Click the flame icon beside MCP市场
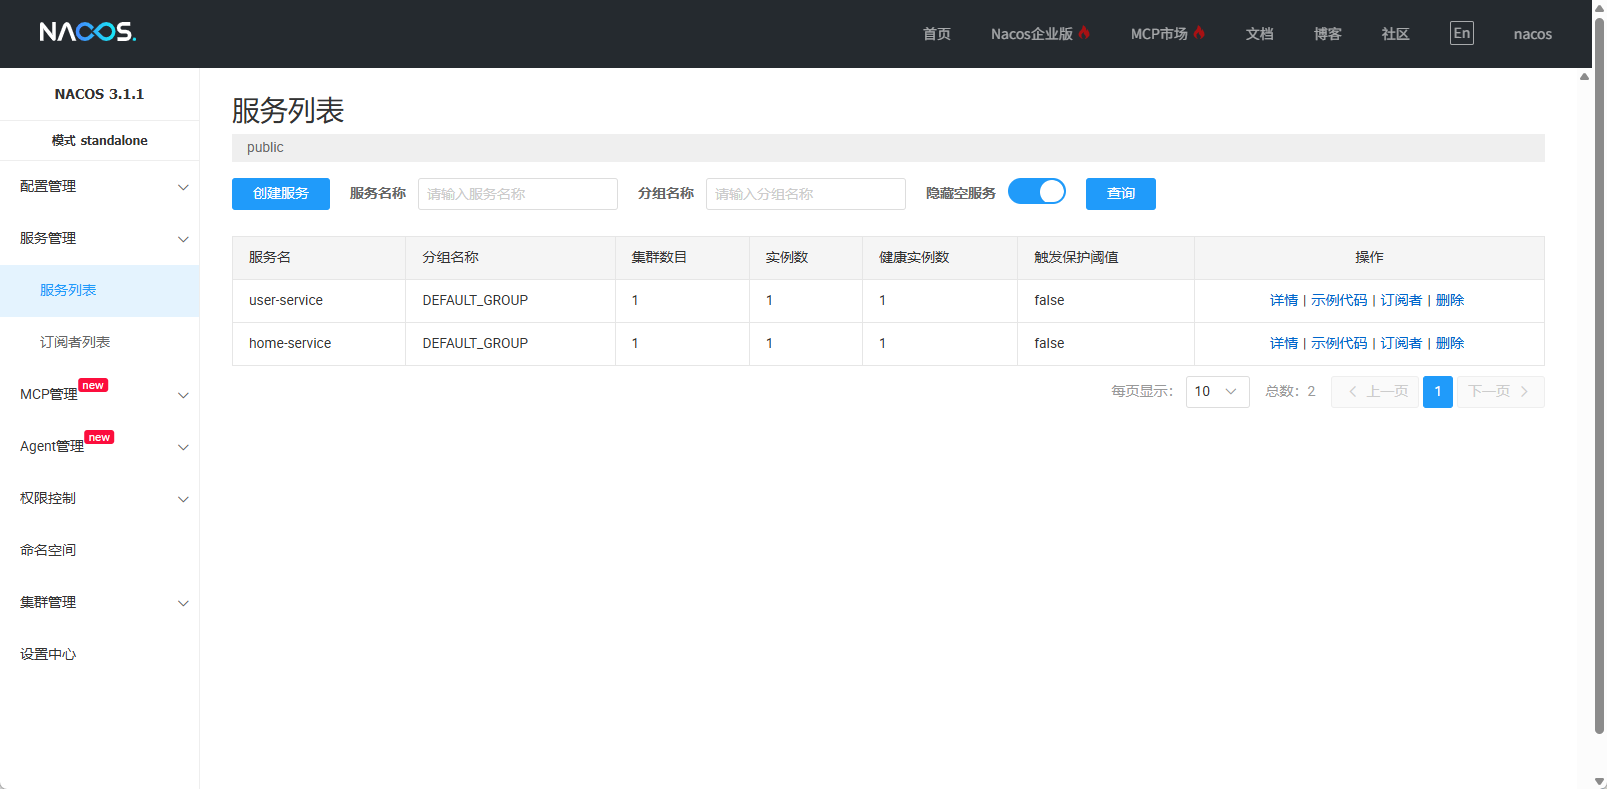The width and height of the screenshot is (1607, 789). 1199,33
